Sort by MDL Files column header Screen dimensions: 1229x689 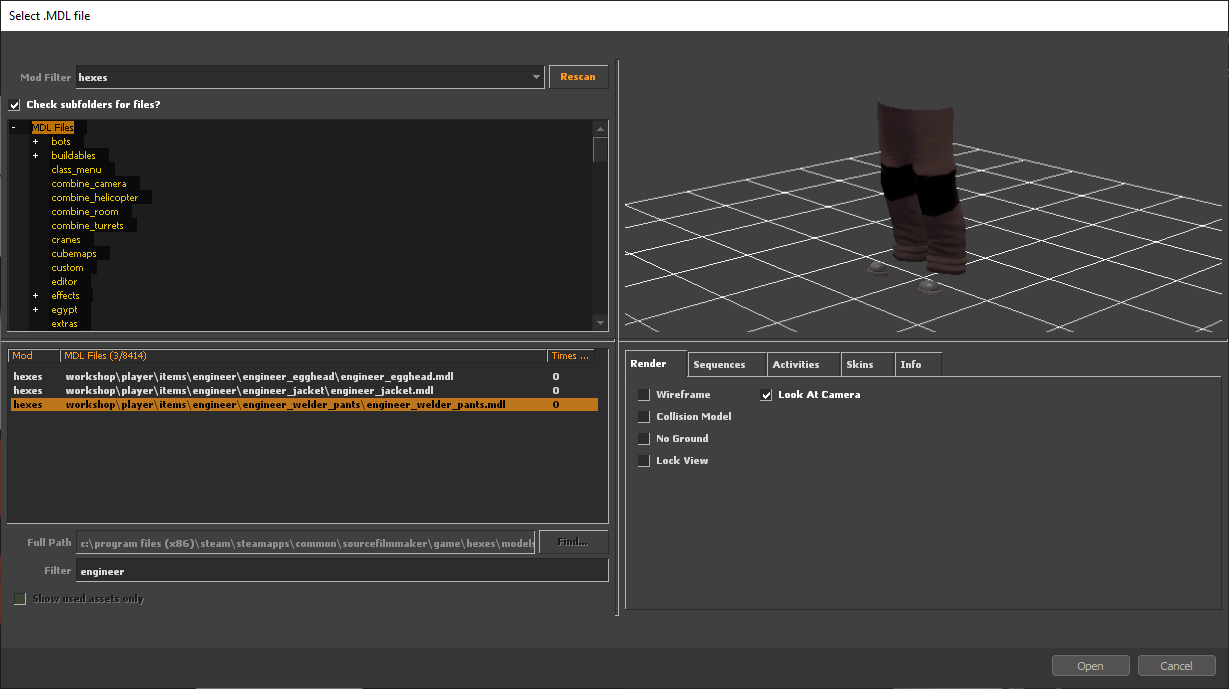[304, 356]
